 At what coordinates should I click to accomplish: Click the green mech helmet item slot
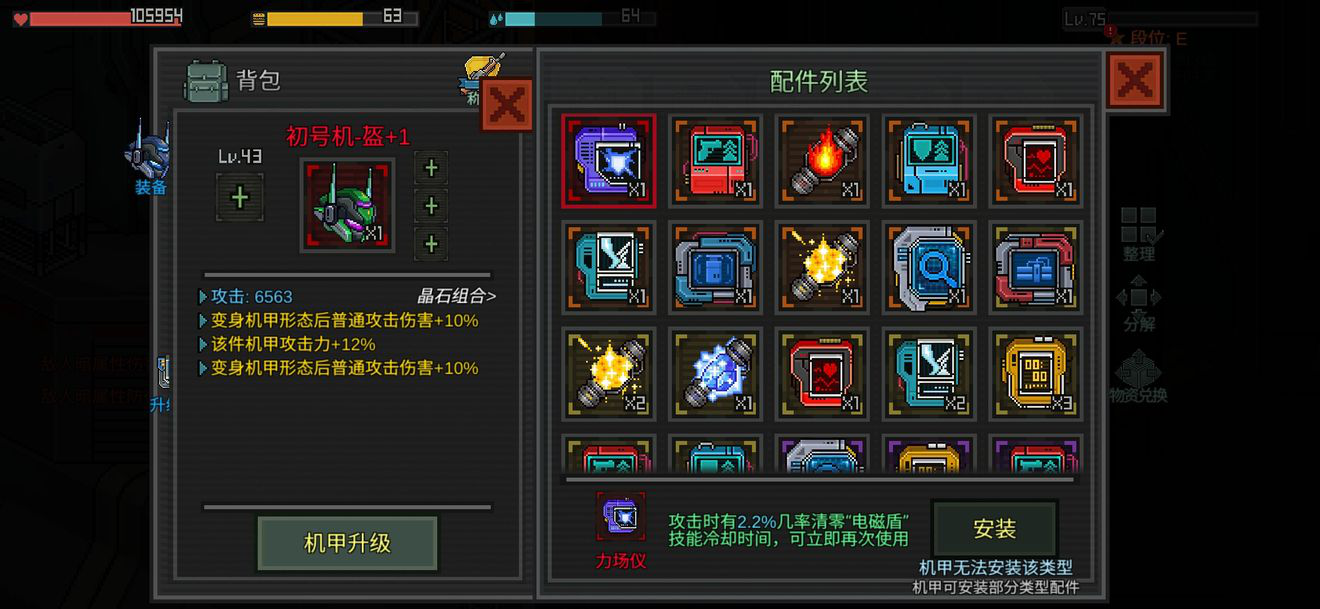[x=347, y=205]
